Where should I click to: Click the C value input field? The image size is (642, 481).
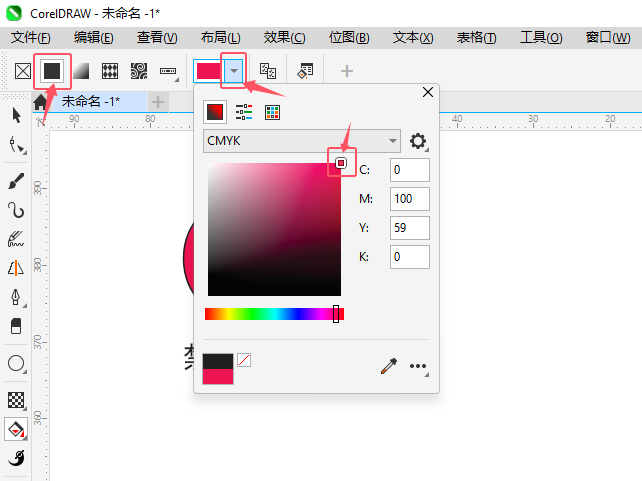[410, 170]
